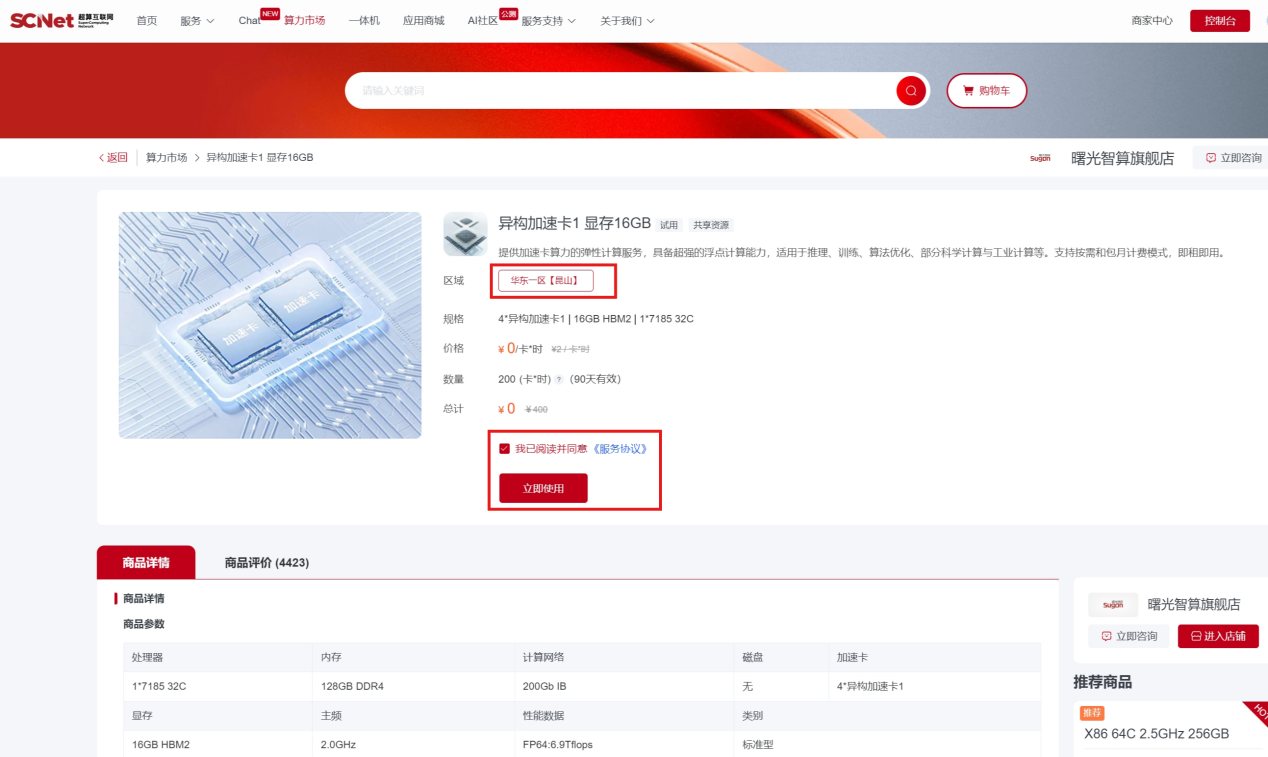Viewport: 1268px width, 757px height.
Task: Click the keyword search input field
Action: [x=620, y=91]
